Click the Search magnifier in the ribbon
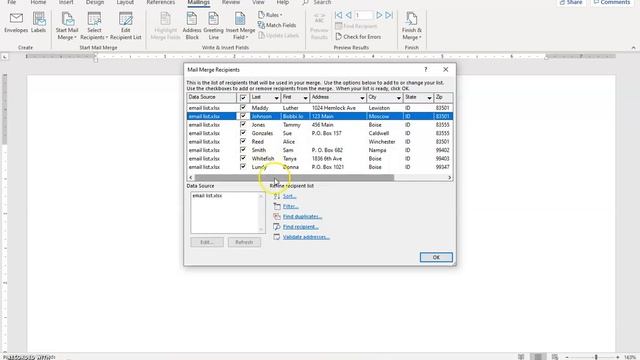Viewport: 640px width, 360px height. [305, 2]
